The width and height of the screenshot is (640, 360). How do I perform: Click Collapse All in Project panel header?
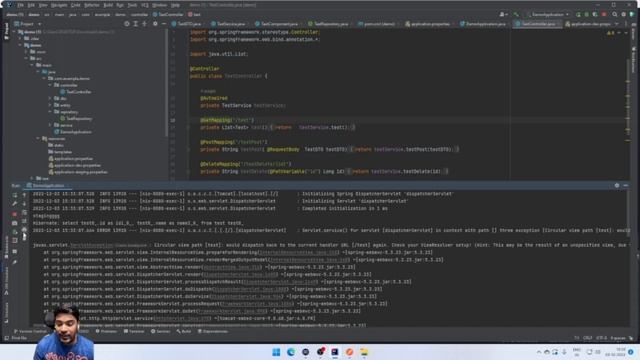tap(144, 24)
